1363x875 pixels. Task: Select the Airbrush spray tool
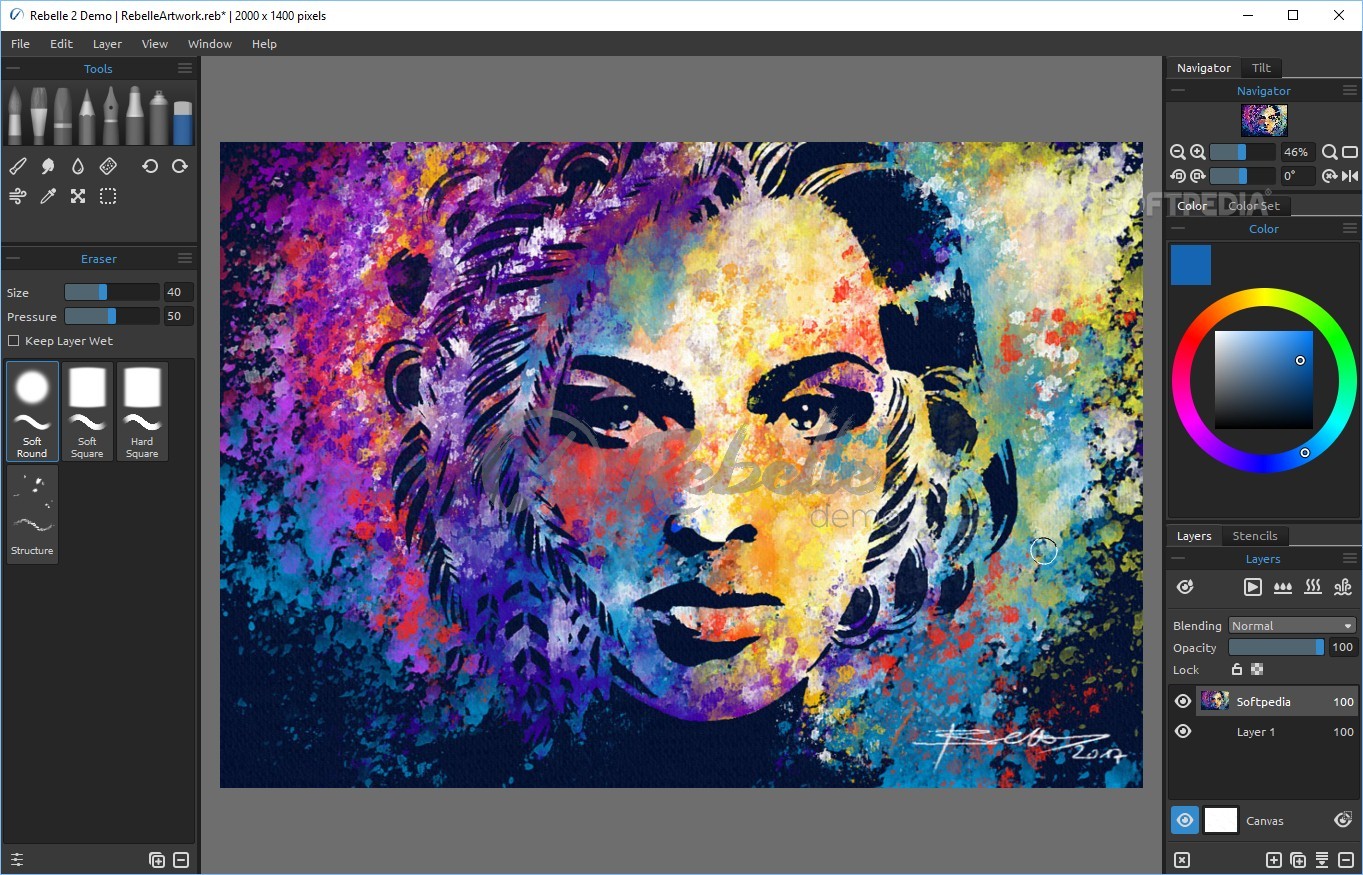point(156,115)
